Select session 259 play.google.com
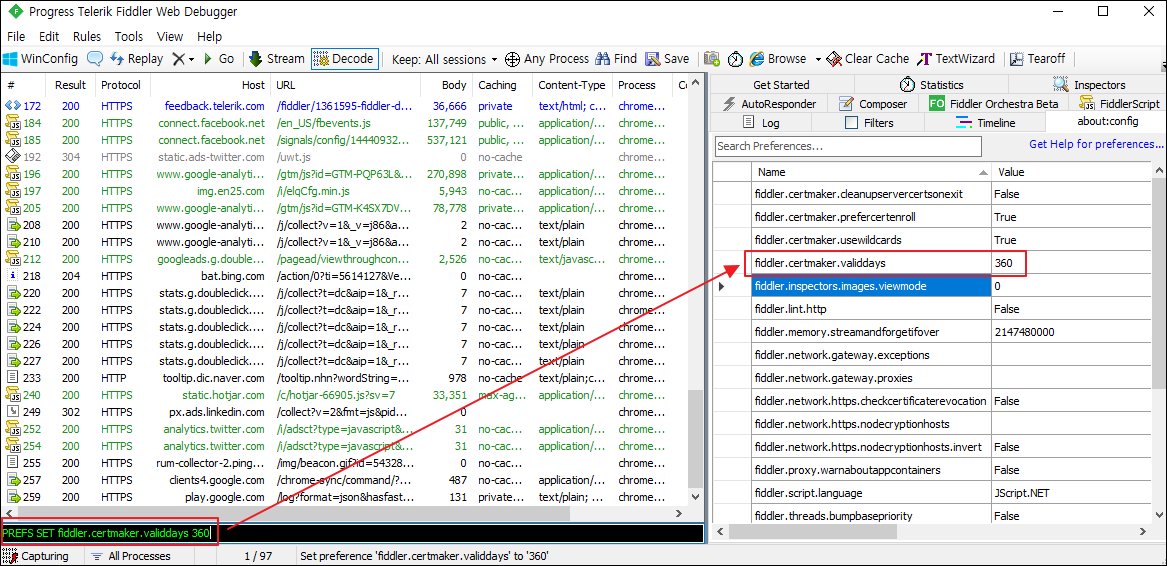1167x566 pixels. point(346,497)
